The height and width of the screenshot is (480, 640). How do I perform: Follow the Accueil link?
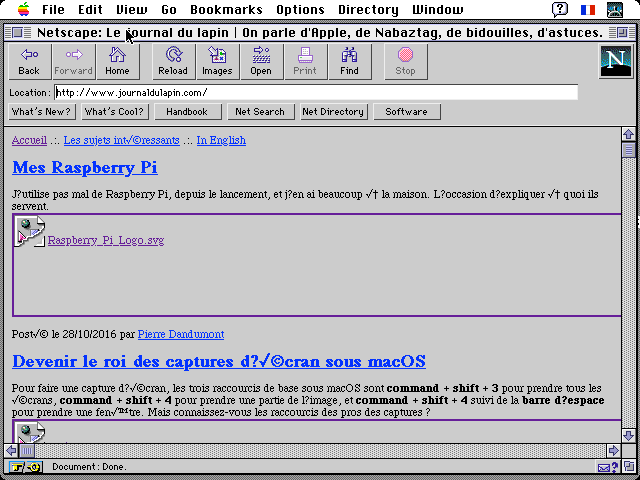click(29, 140)
